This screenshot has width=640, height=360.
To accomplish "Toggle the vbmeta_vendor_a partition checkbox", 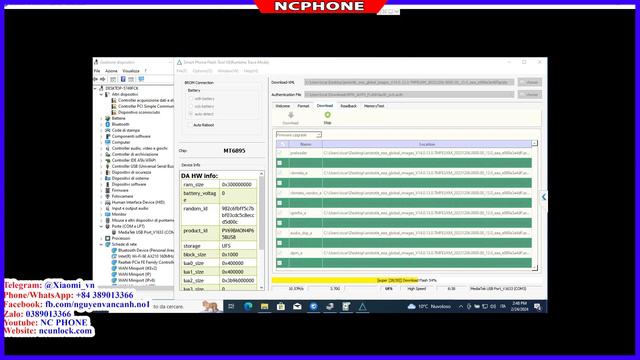I will tap(280, 193).
